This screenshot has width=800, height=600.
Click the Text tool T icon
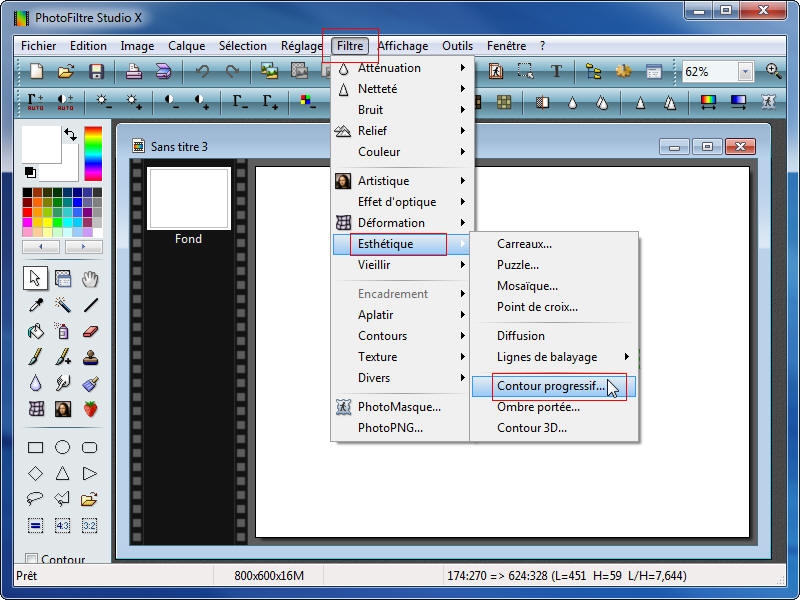[x=556, y=71]
